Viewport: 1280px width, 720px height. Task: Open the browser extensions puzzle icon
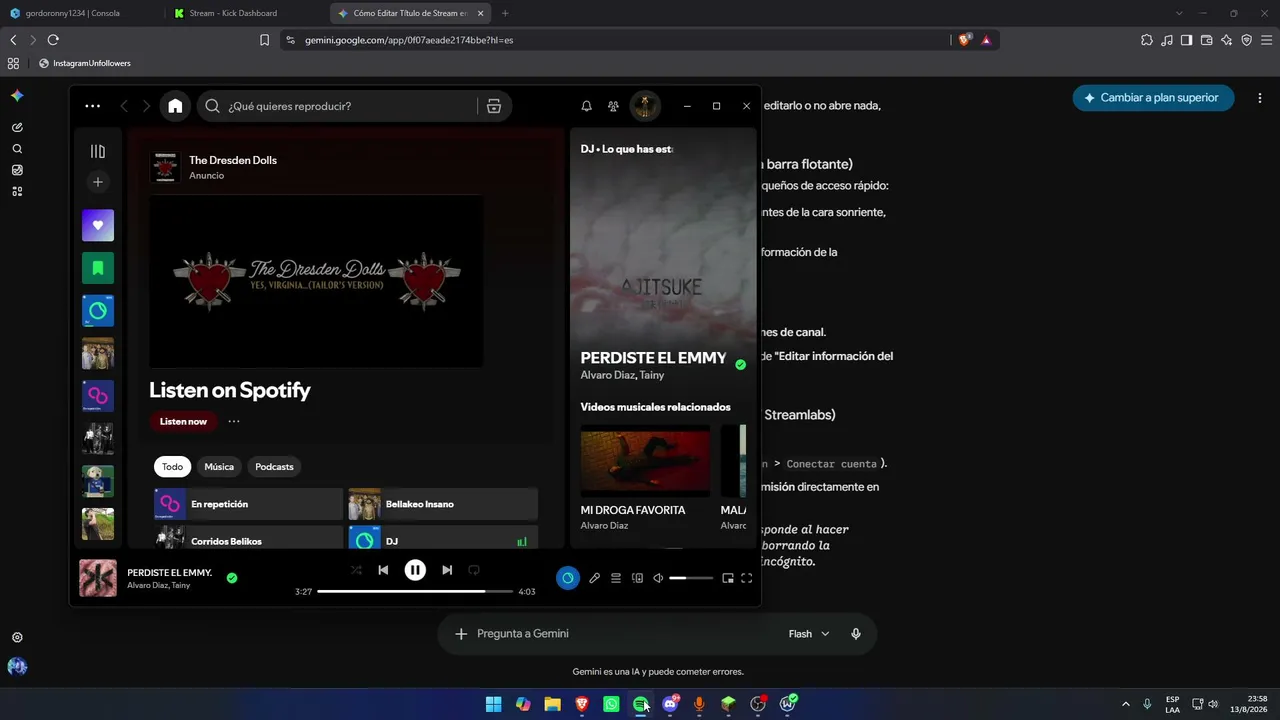coord(1147,40)
